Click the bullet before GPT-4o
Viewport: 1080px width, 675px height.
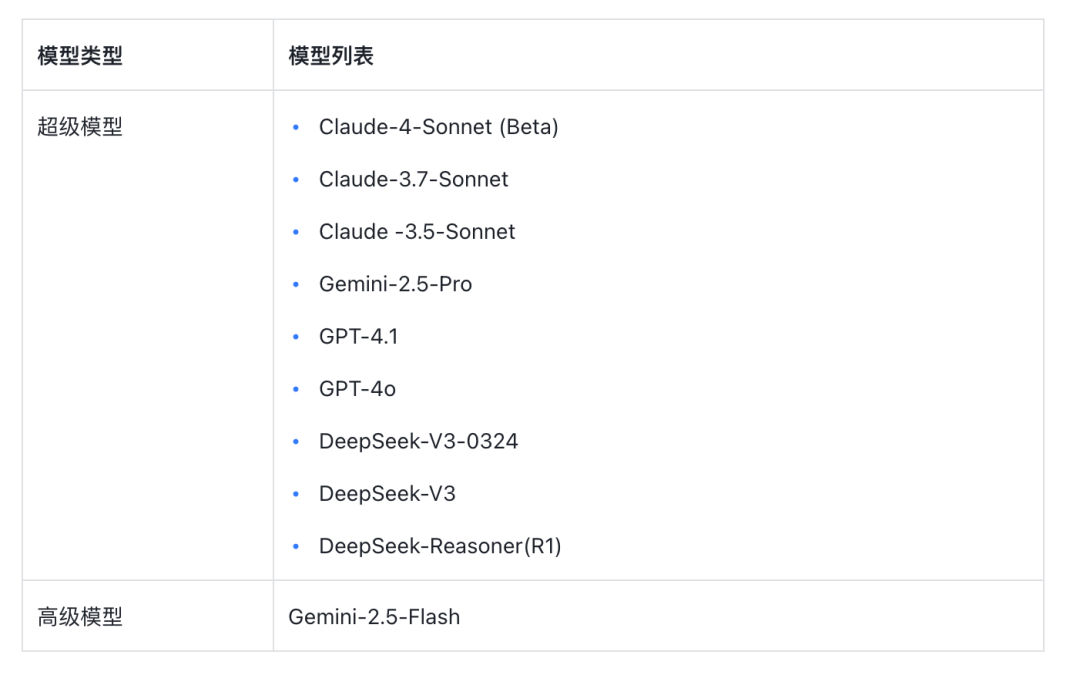[296, 390]
